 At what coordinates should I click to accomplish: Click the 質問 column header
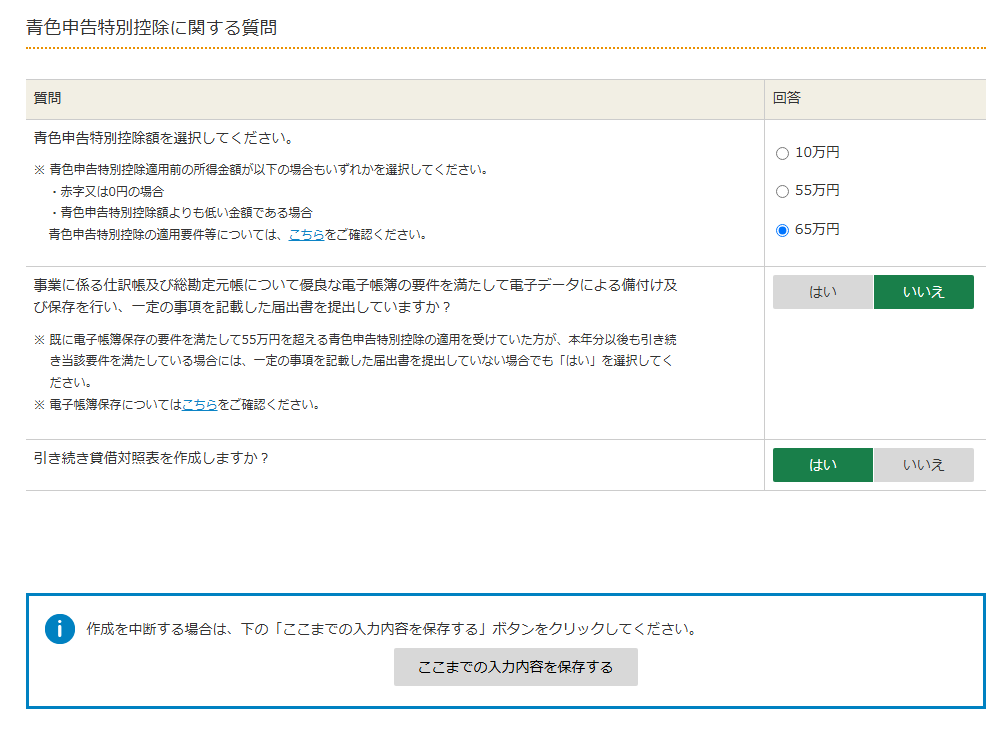[48, 98]
